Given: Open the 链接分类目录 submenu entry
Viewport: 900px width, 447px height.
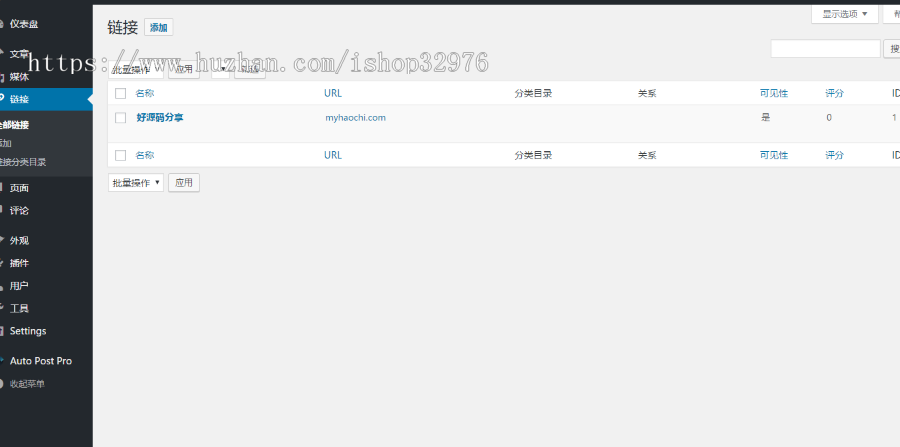Looking at the screenshot, I should click(x=23, y=162).
